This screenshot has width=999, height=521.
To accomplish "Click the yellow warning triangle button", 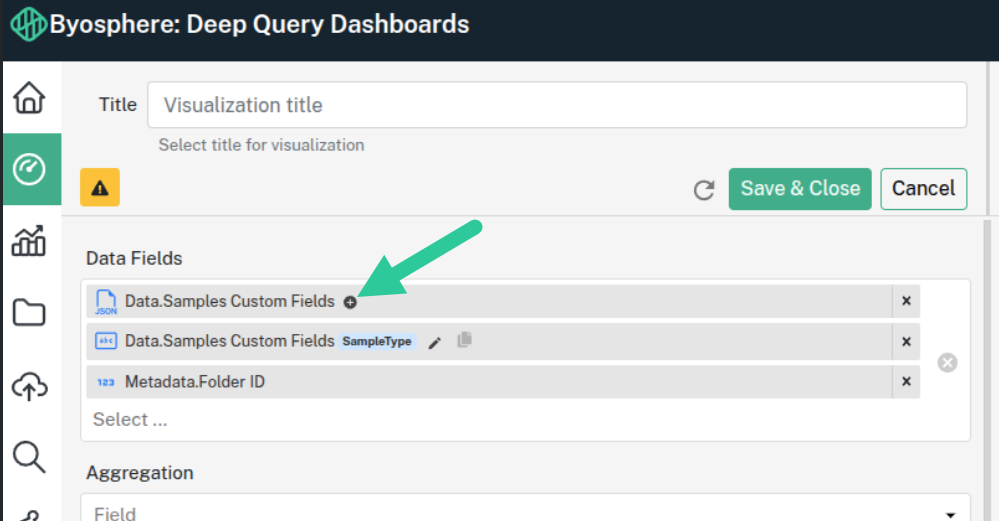I will point(100,187).
